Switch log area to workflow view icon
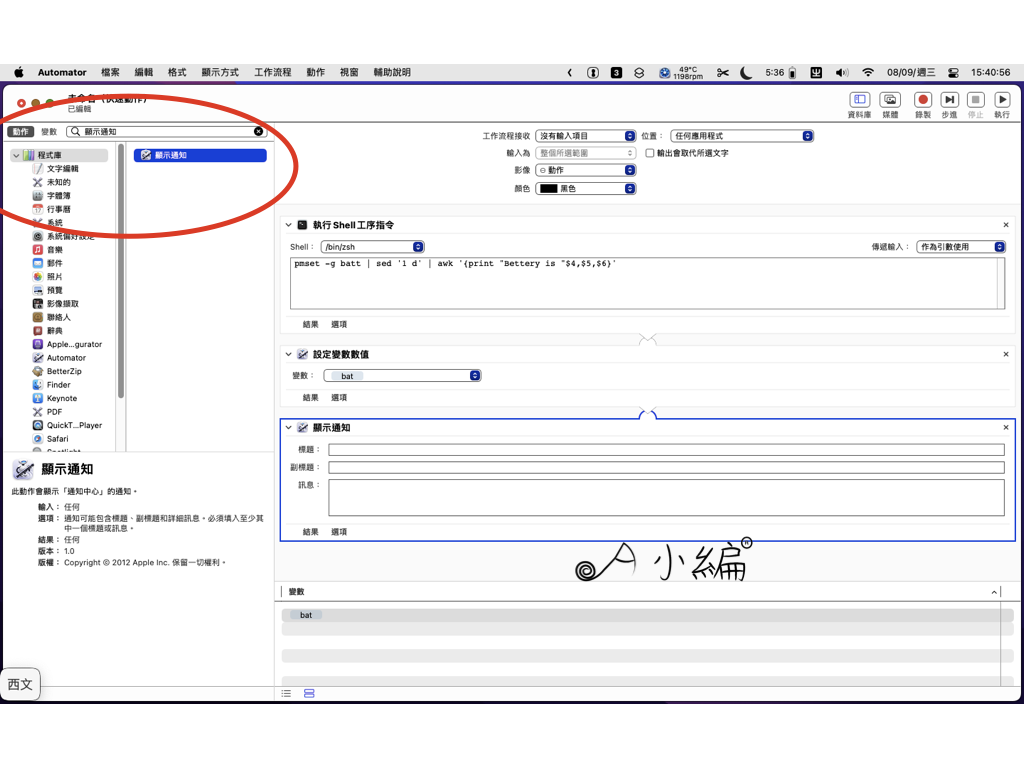1024x768 pixels. 309,694
